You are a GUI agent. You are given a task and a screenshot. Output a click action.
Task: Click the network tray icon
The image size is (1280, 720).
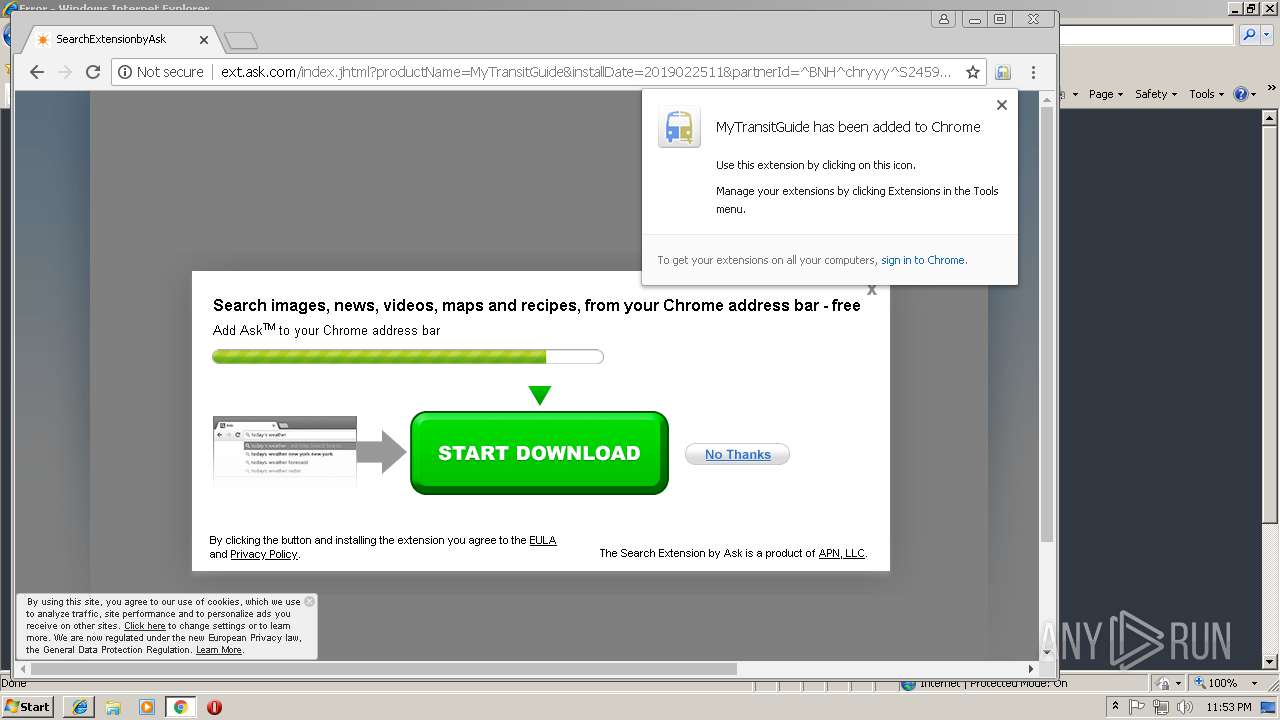(1161, 707)
